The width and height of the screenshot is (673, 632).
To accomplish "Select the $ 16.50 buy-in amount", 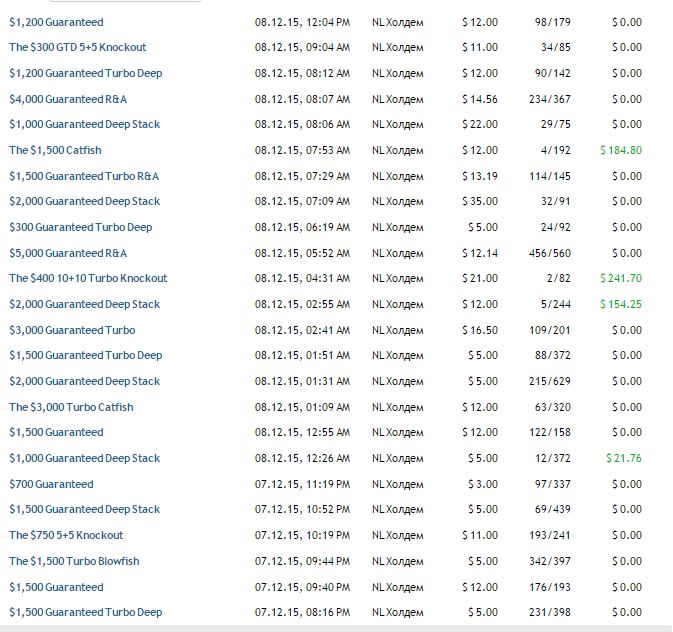I will coord(480,330).
